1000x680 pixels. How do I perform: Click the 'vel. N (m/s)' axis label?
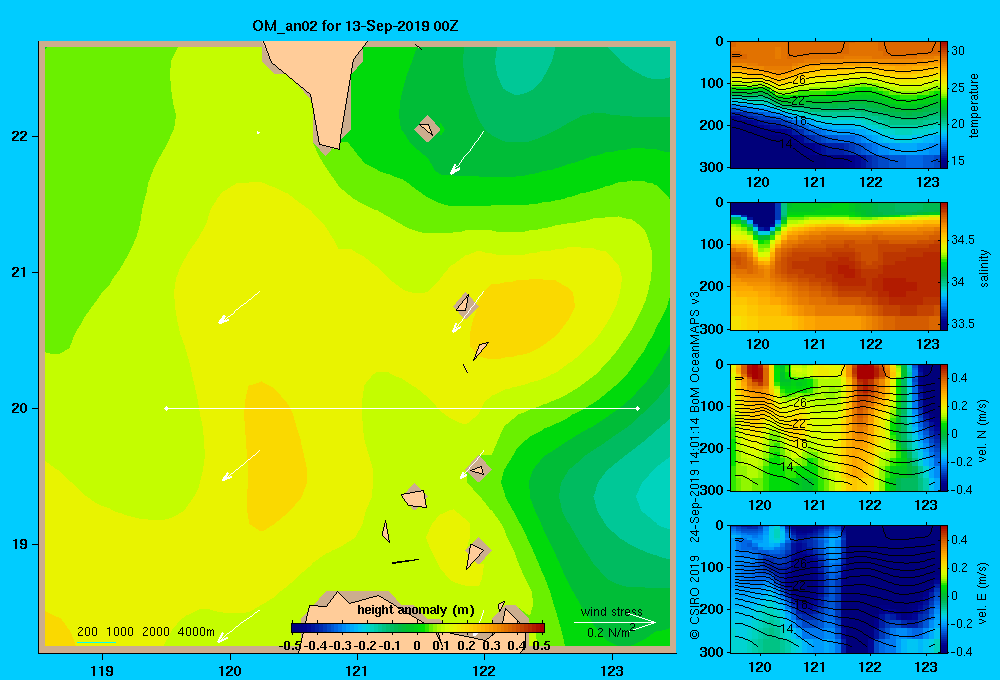983,431
